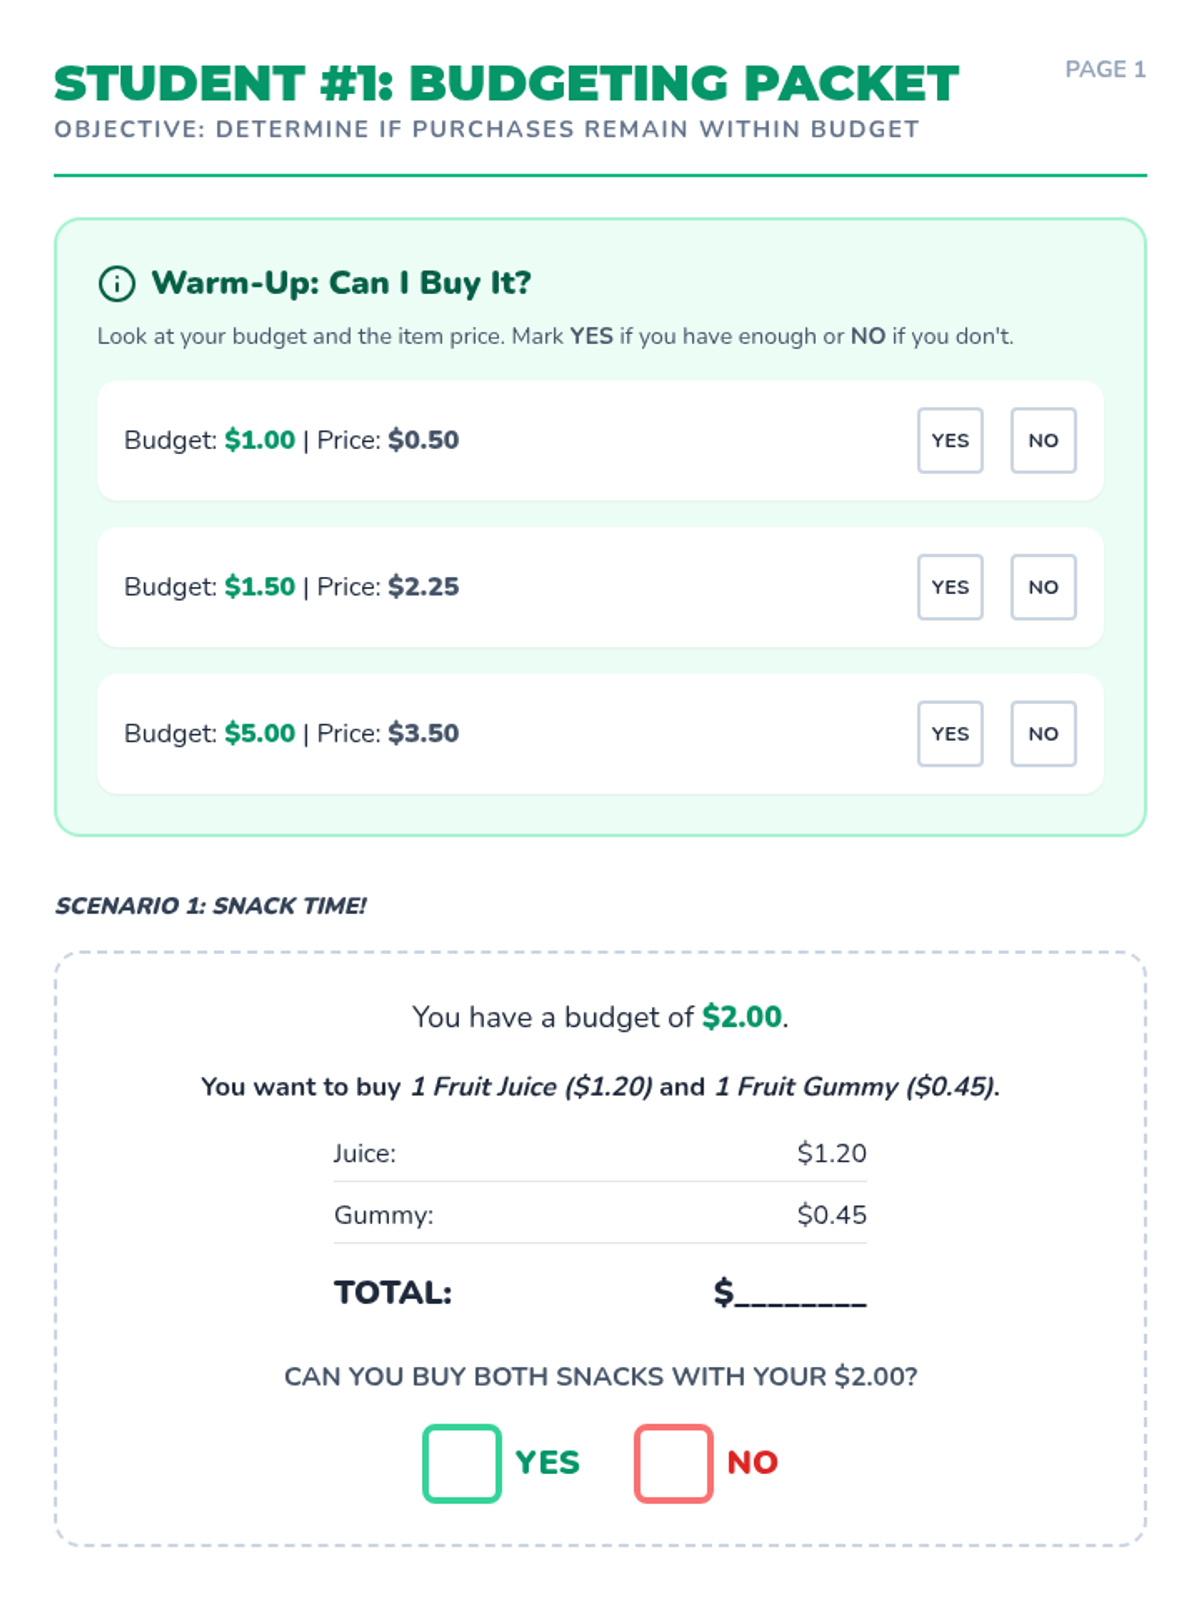The image size is (1200, 1600).
Task: Mark NO for $5.00 budget, $3.50 price
Action: point(1042,734)
